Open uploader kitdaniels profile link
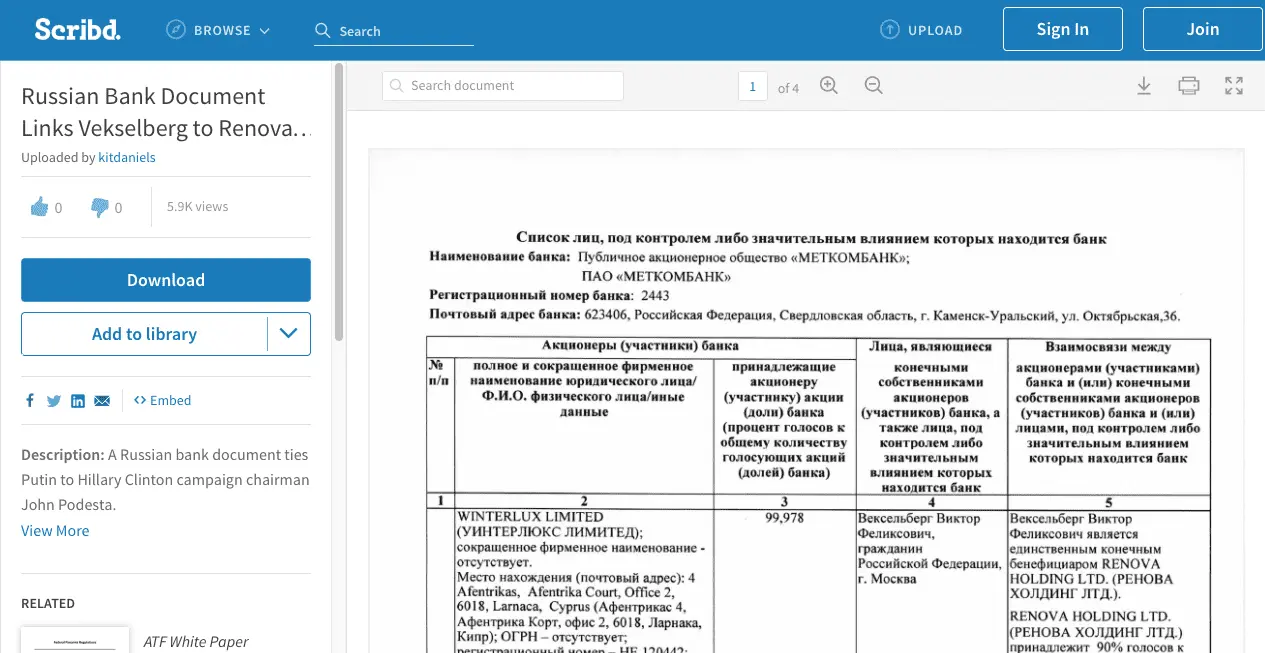Viewport: 1265px width, 653px height. [127, 157]
